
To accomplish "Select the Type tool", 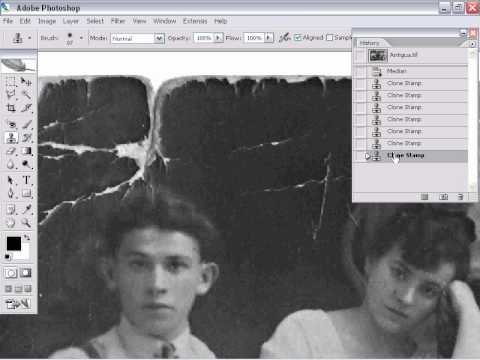I will click(x=26, y=180).
